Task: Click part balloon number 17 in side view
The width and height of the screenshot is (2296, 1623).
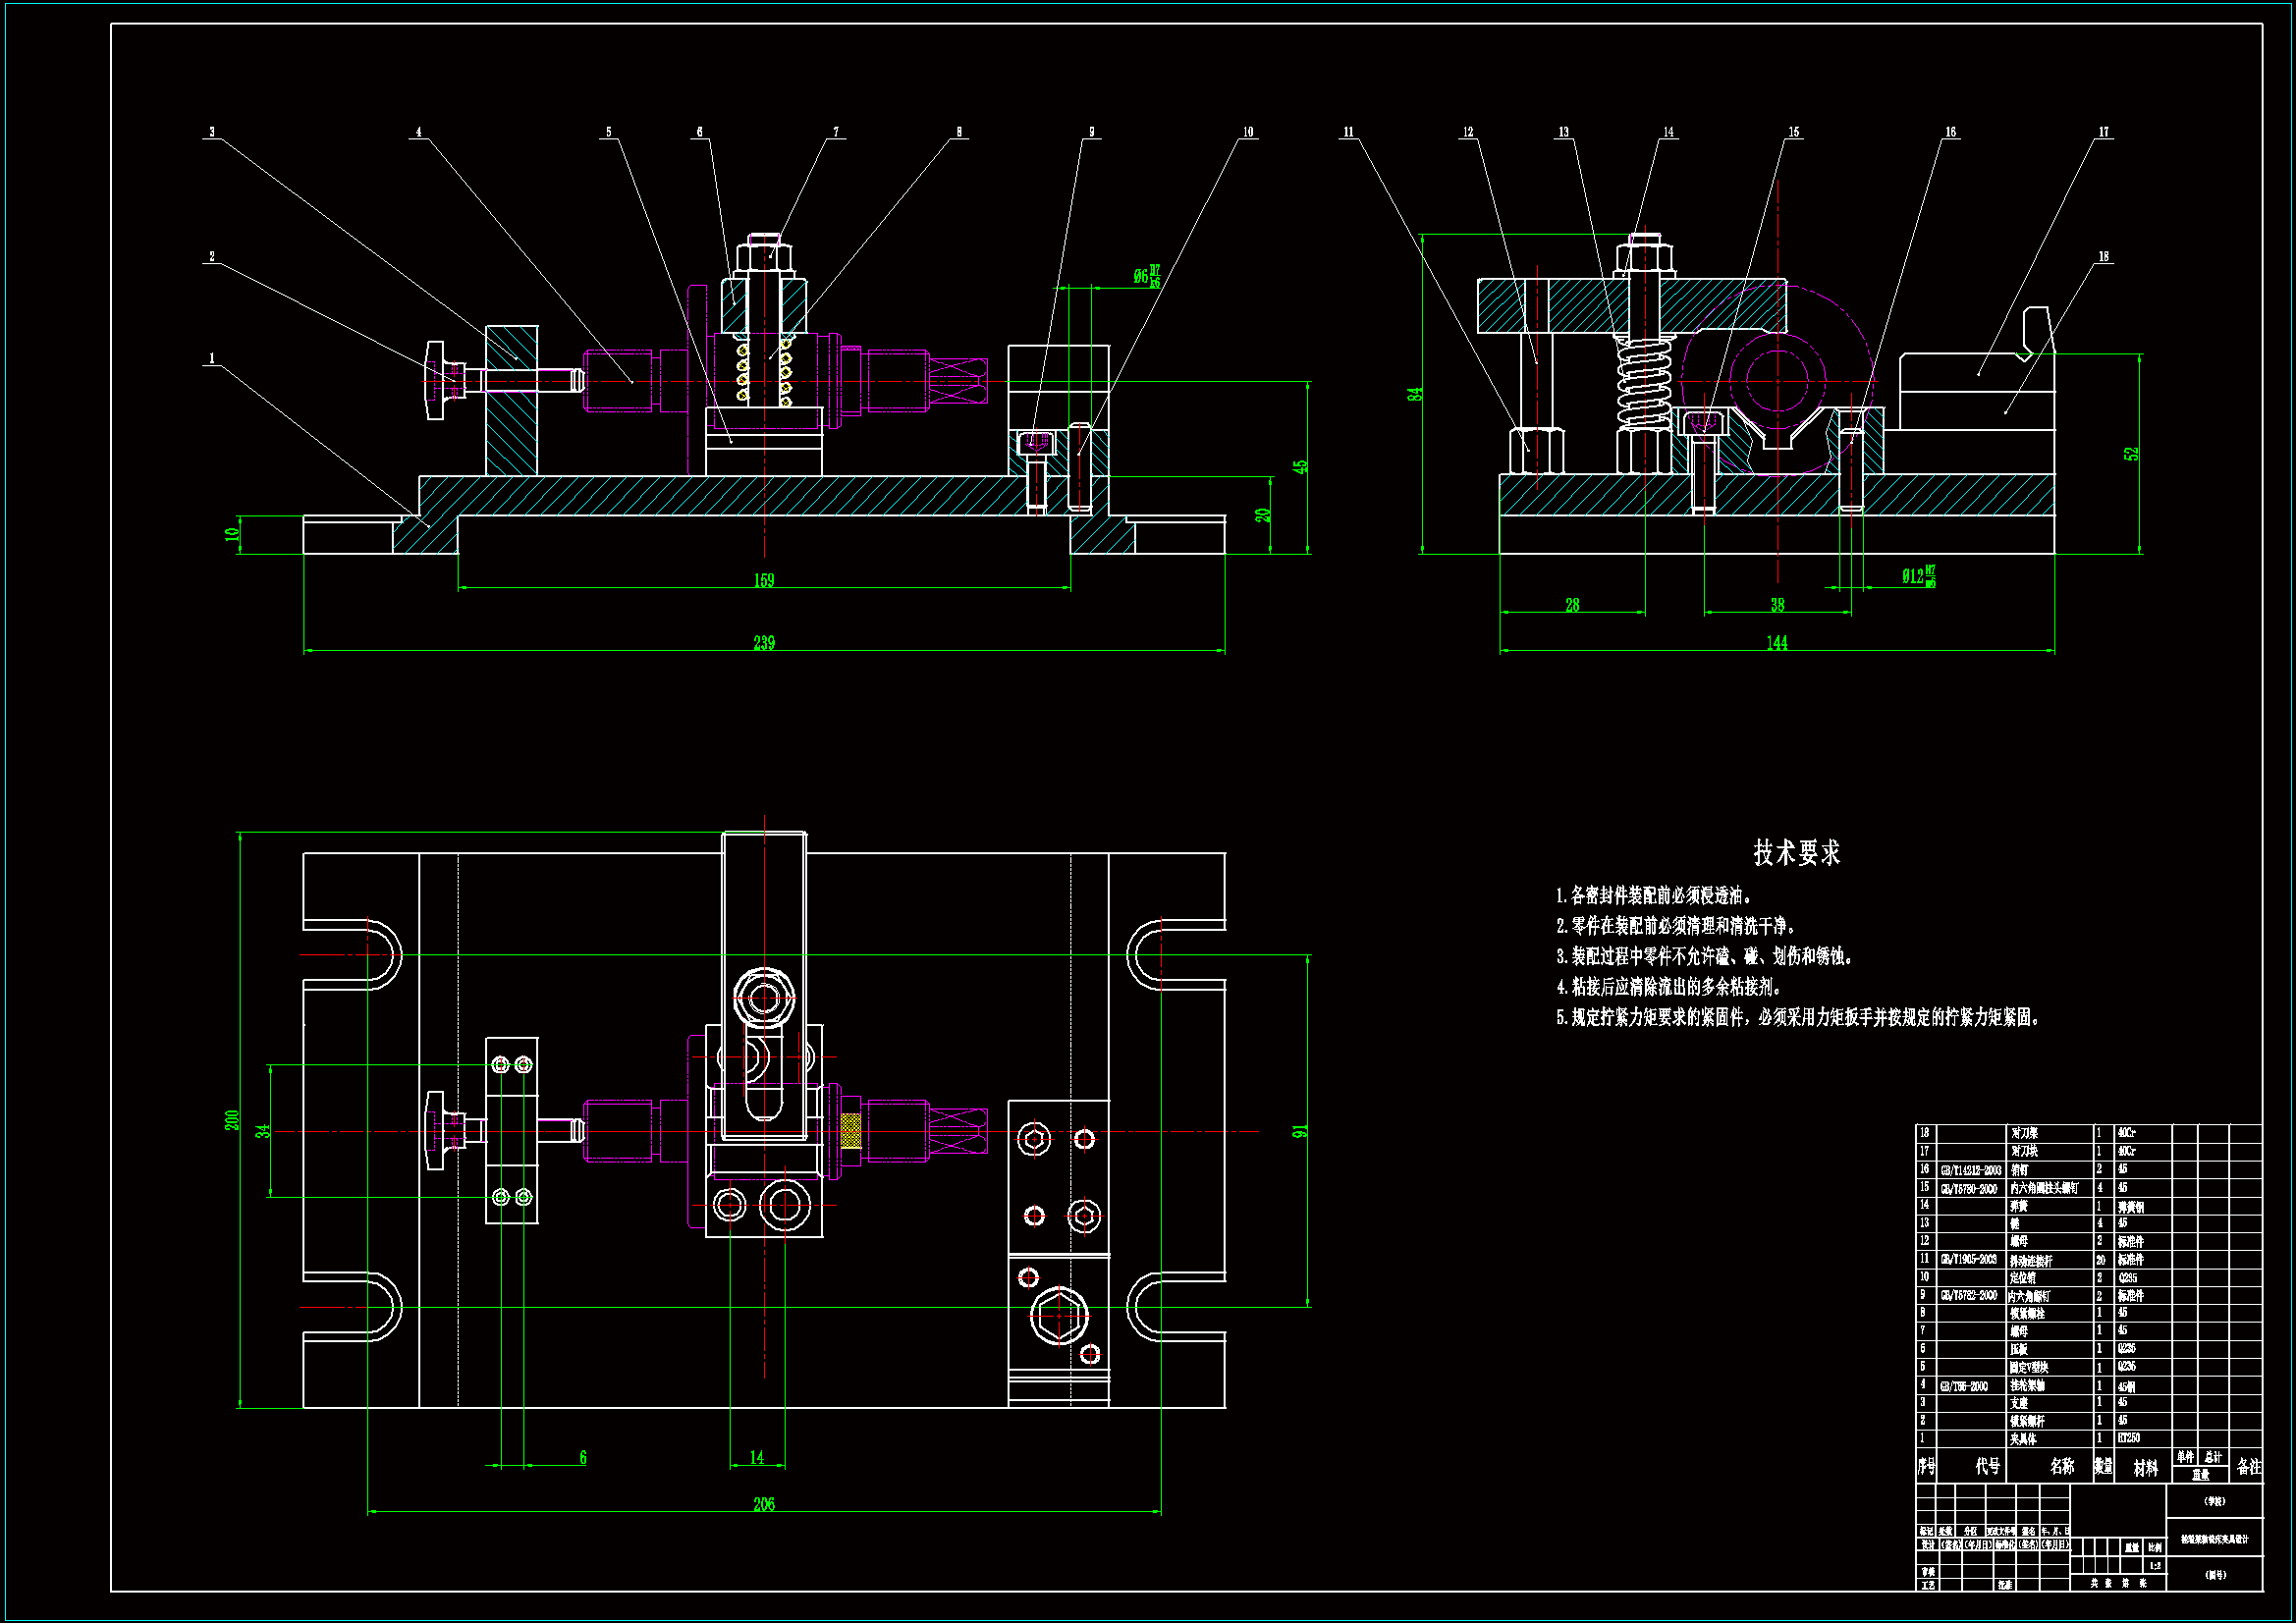Action: (x=2103, y=132)
